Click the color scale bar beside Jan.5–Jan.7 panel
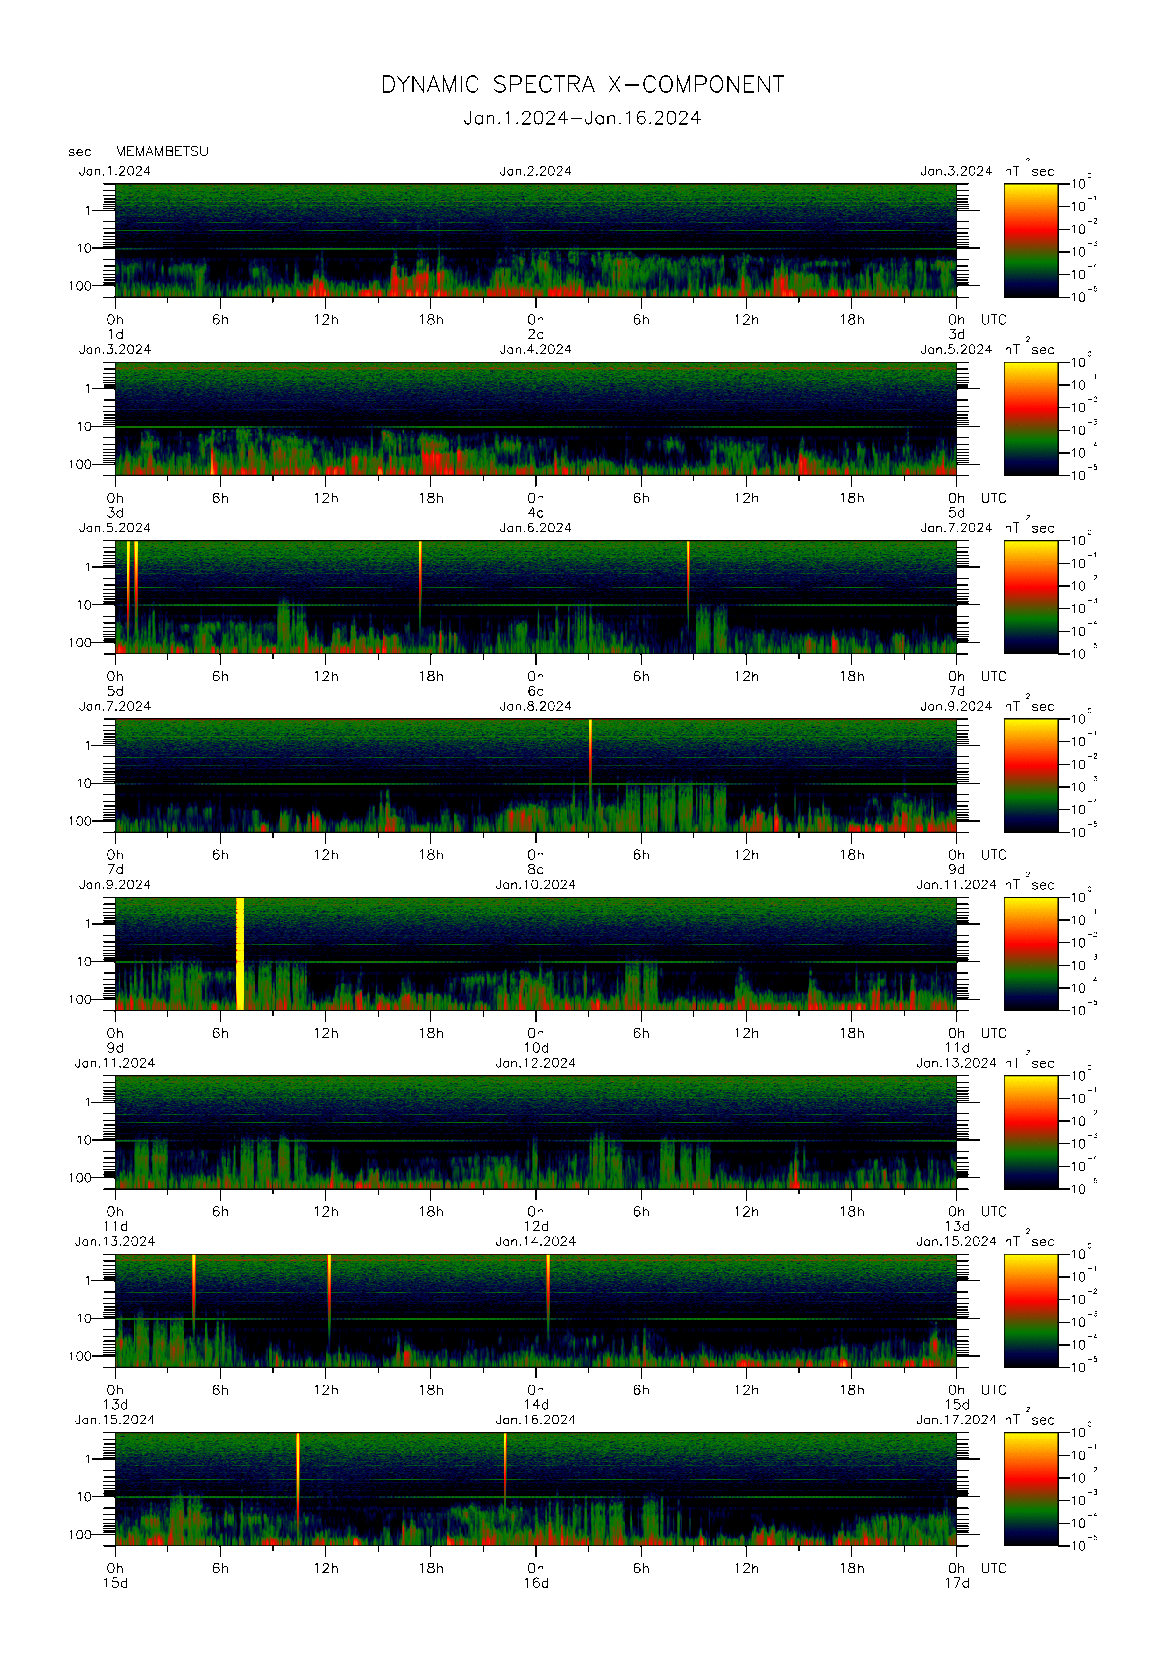This screenshot has width=1165, height=1679. (x=1031, y=597)
